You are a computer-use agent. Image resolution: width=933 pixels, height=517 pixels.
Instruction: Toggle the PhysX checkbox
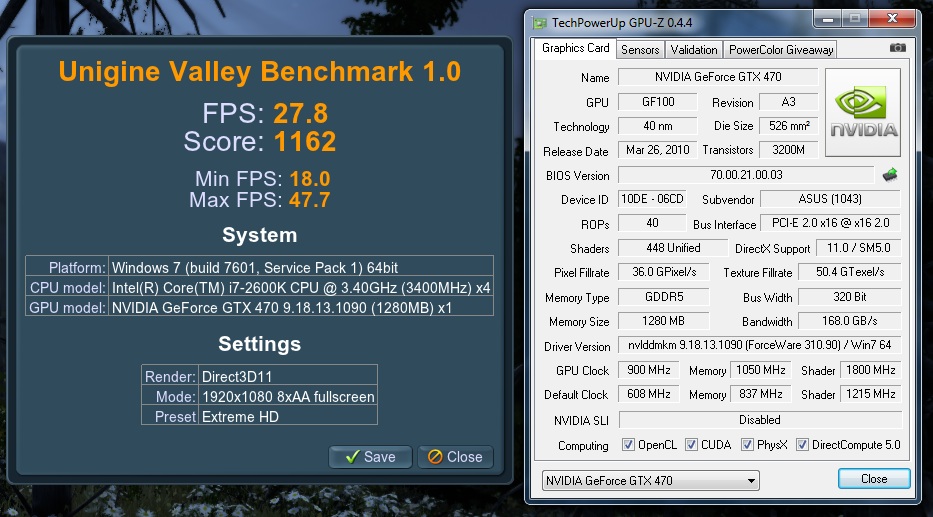(x=748, y=445)
